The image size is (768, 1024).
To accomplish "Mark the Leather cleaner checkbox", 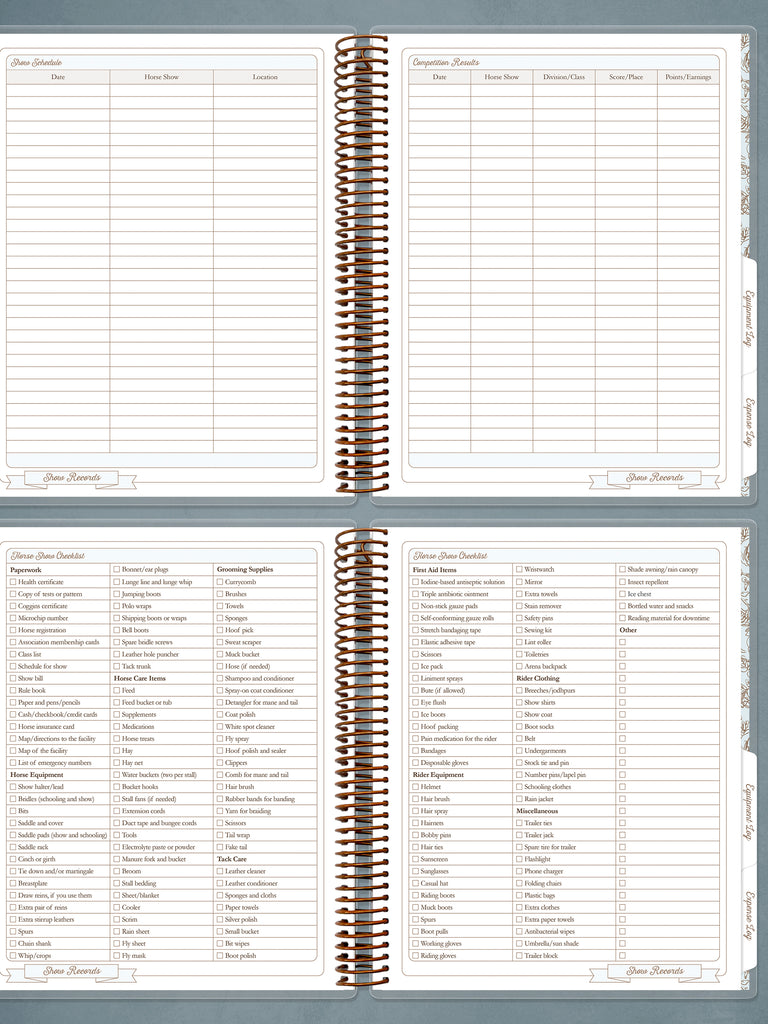I will pos(220,871).
